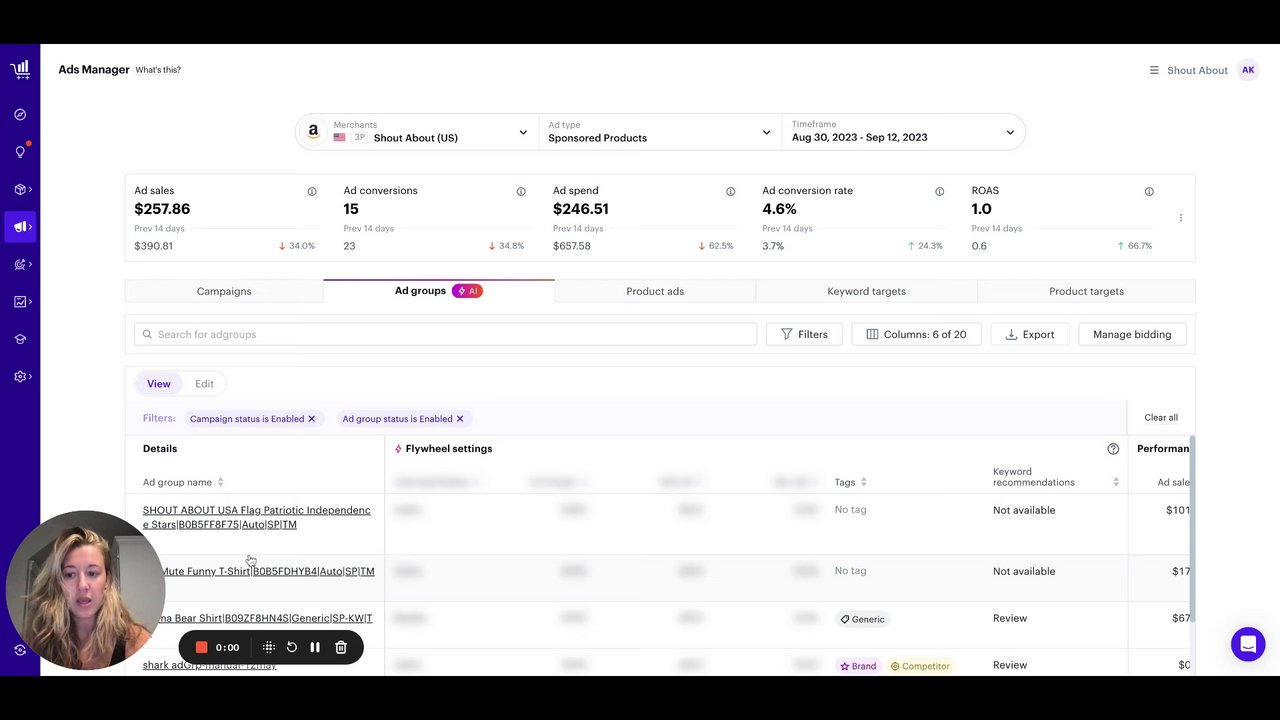
Task: Switch to View mode
Action: point(159,384)
